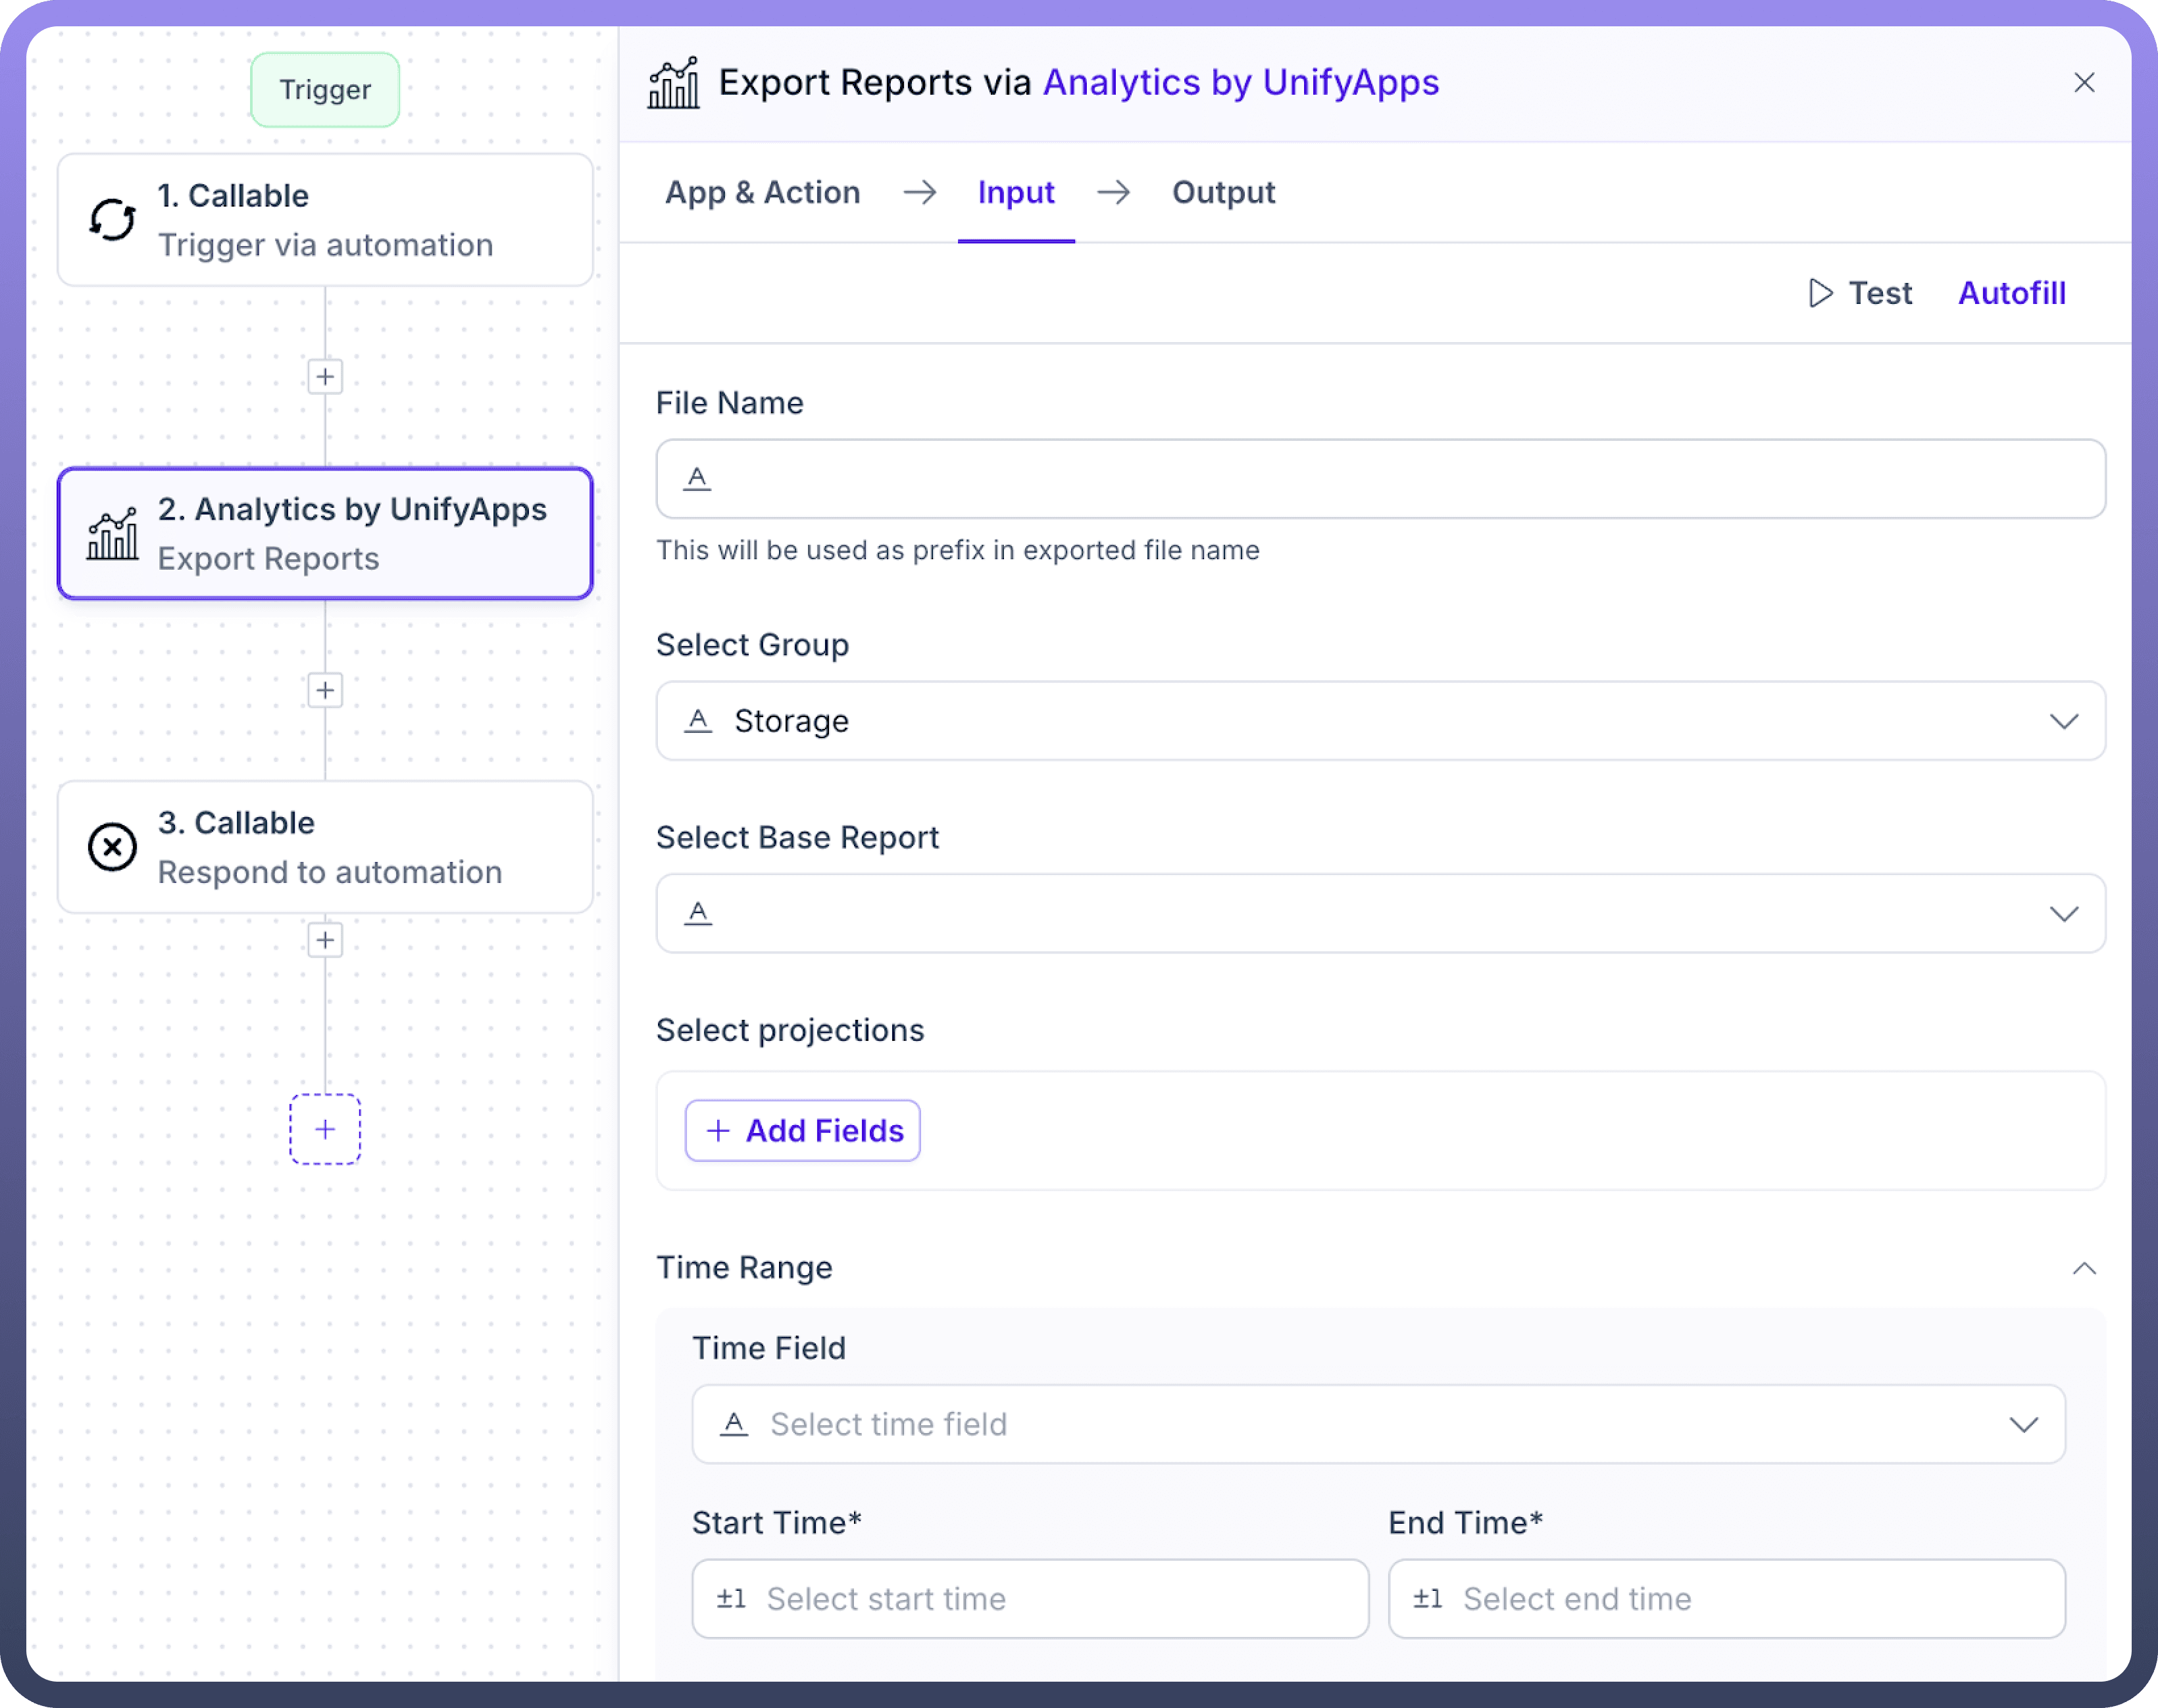Open the Select time field dropdown
The width and height of the screenshot is (2158, 1708).
(x=1378, y=1424)
